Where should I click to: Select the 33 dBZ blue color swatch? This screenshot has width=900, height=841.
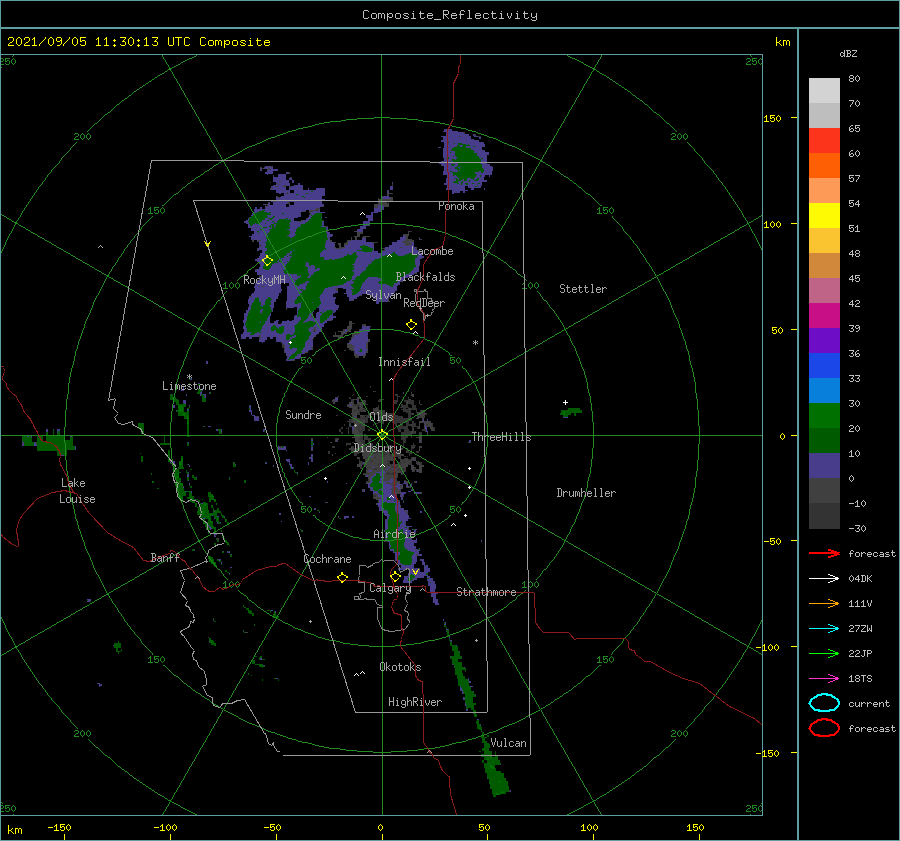click(824, 390)
